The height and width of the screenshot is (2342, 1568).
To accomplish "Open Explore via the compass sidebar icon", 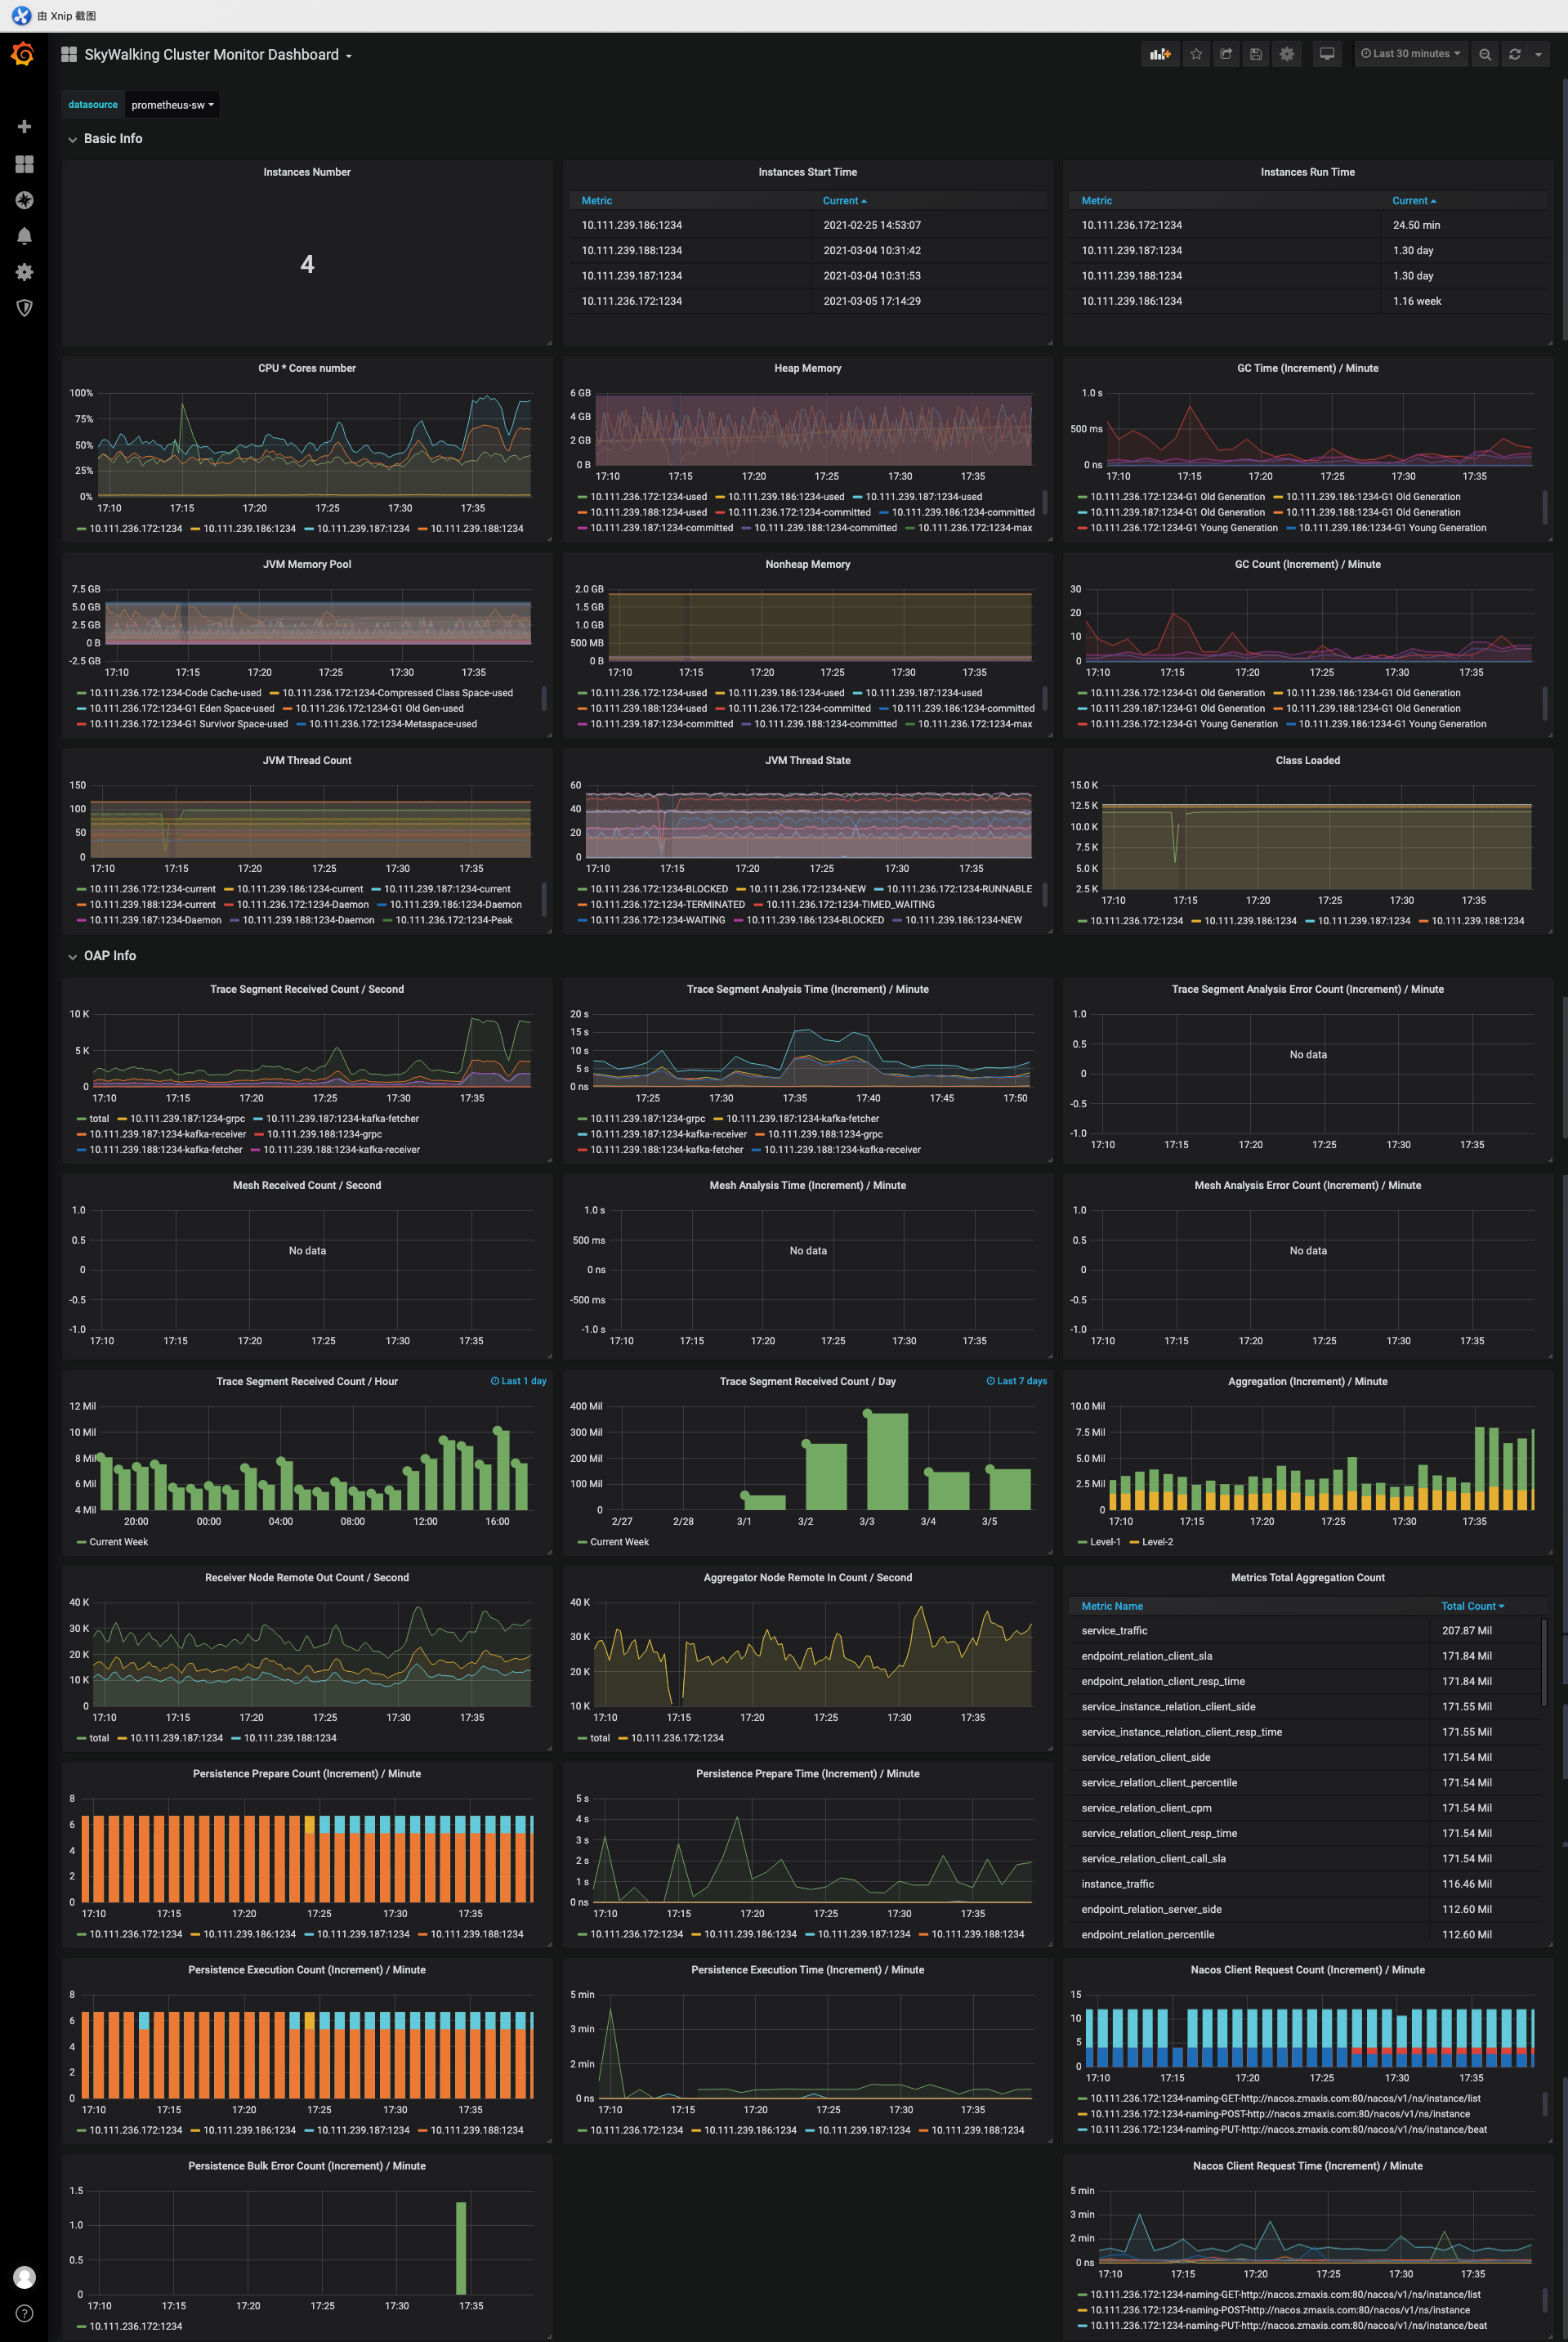I will coord(24,200).
